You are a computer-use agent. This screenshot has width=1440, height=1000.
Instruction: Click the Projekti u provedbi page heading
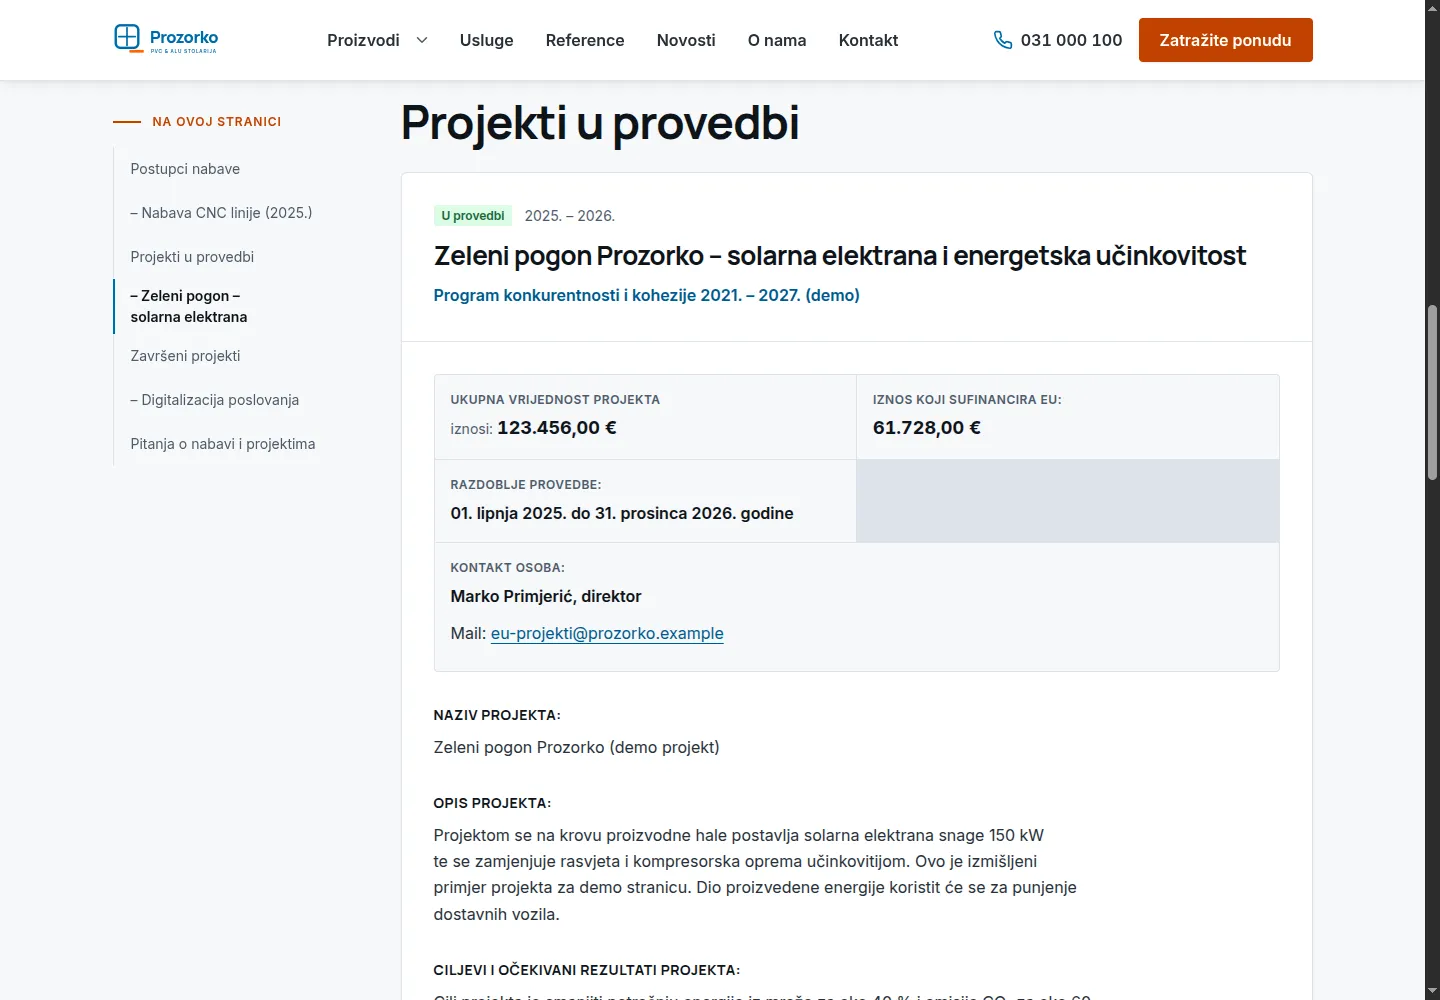[x=600, y=123]
